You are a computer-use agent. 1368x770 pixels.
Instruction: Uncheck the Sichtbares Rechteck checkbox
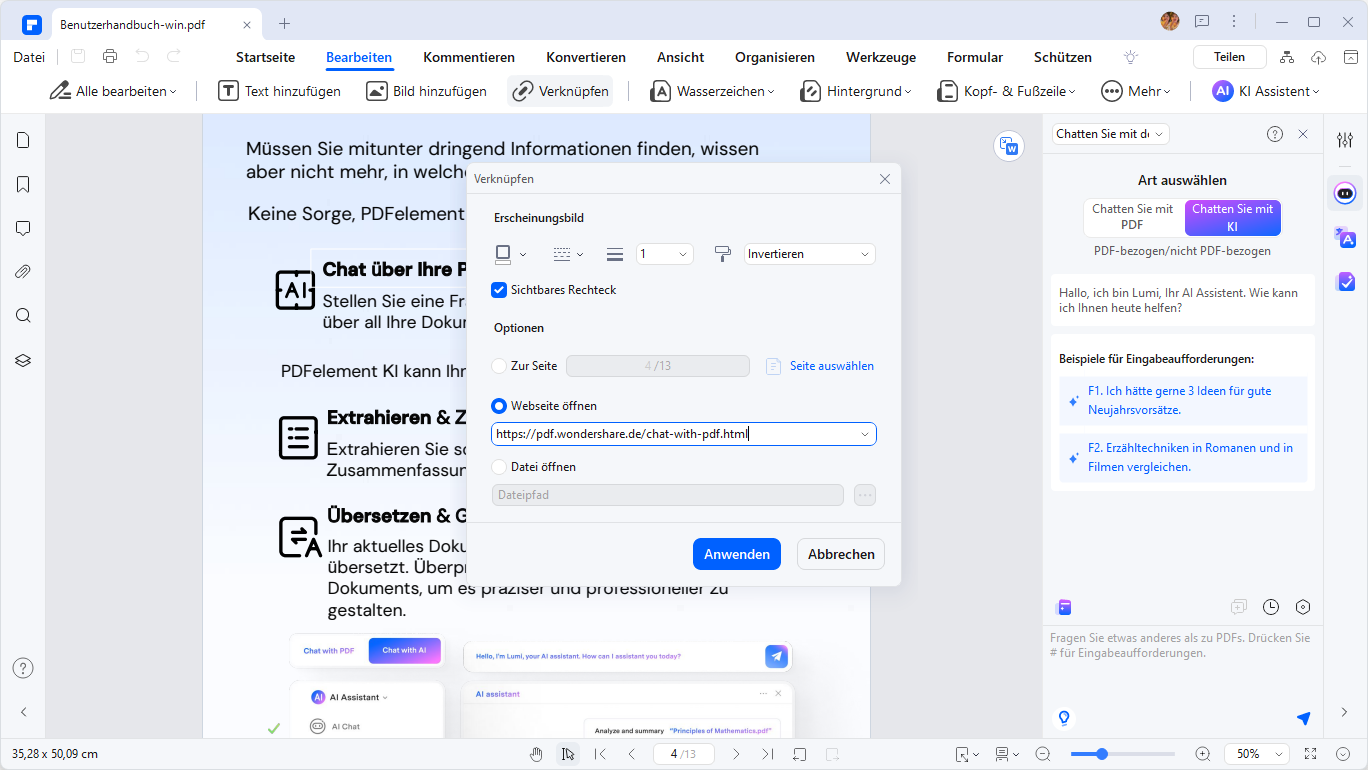click(499, 290)
